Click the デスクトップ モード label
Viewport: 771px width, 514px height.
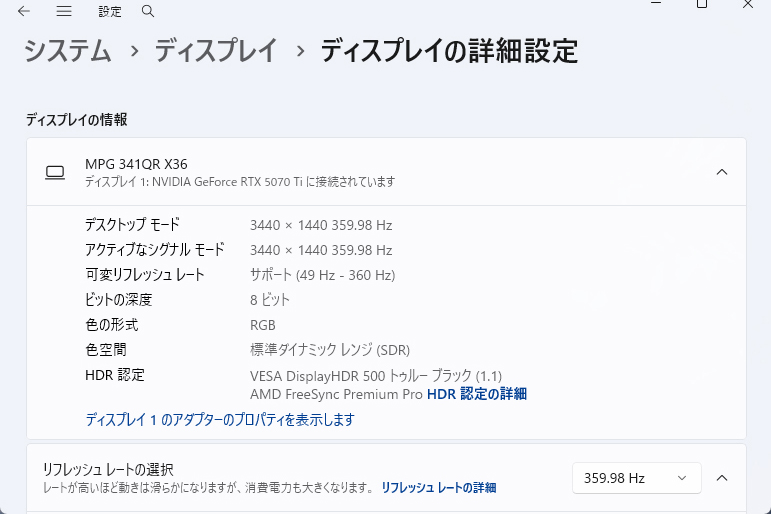pos(132,225)
